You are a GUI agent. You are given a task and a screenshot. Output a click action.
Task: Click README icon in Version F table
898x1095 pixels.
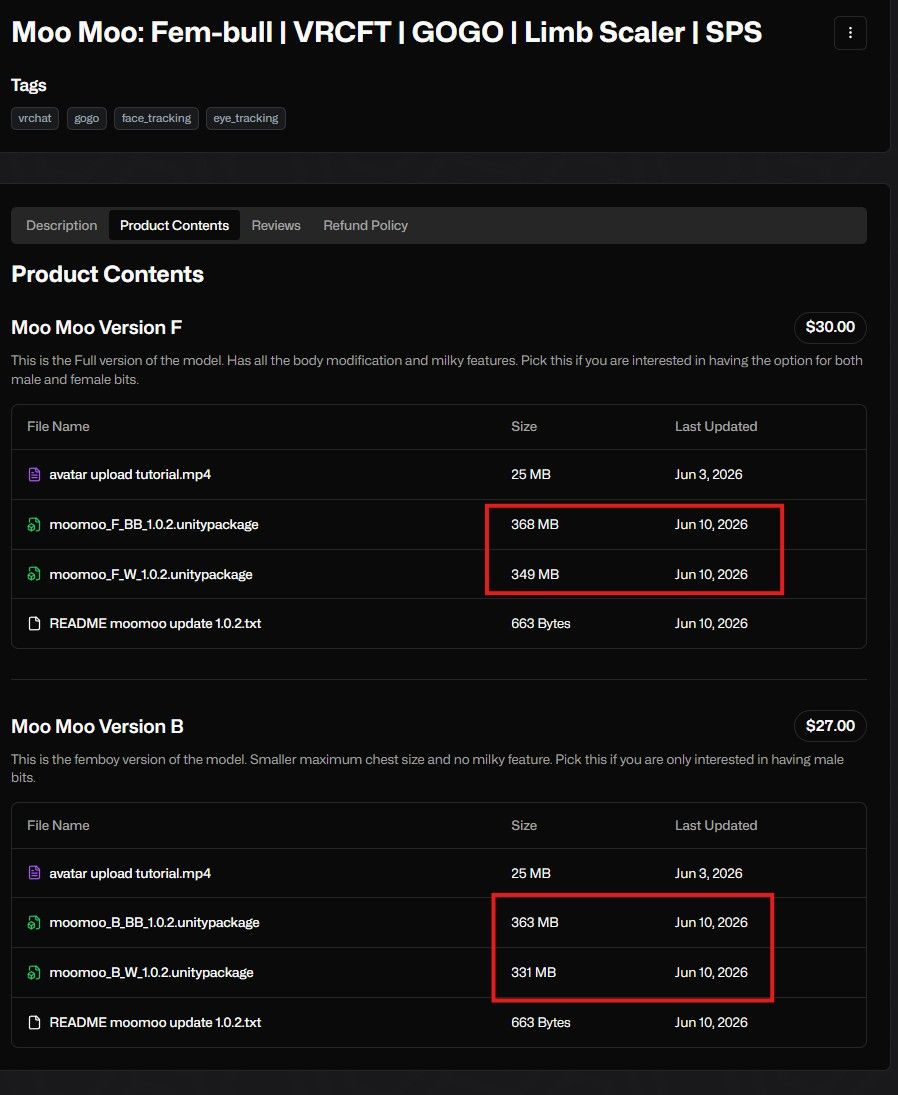pos(34,624)
